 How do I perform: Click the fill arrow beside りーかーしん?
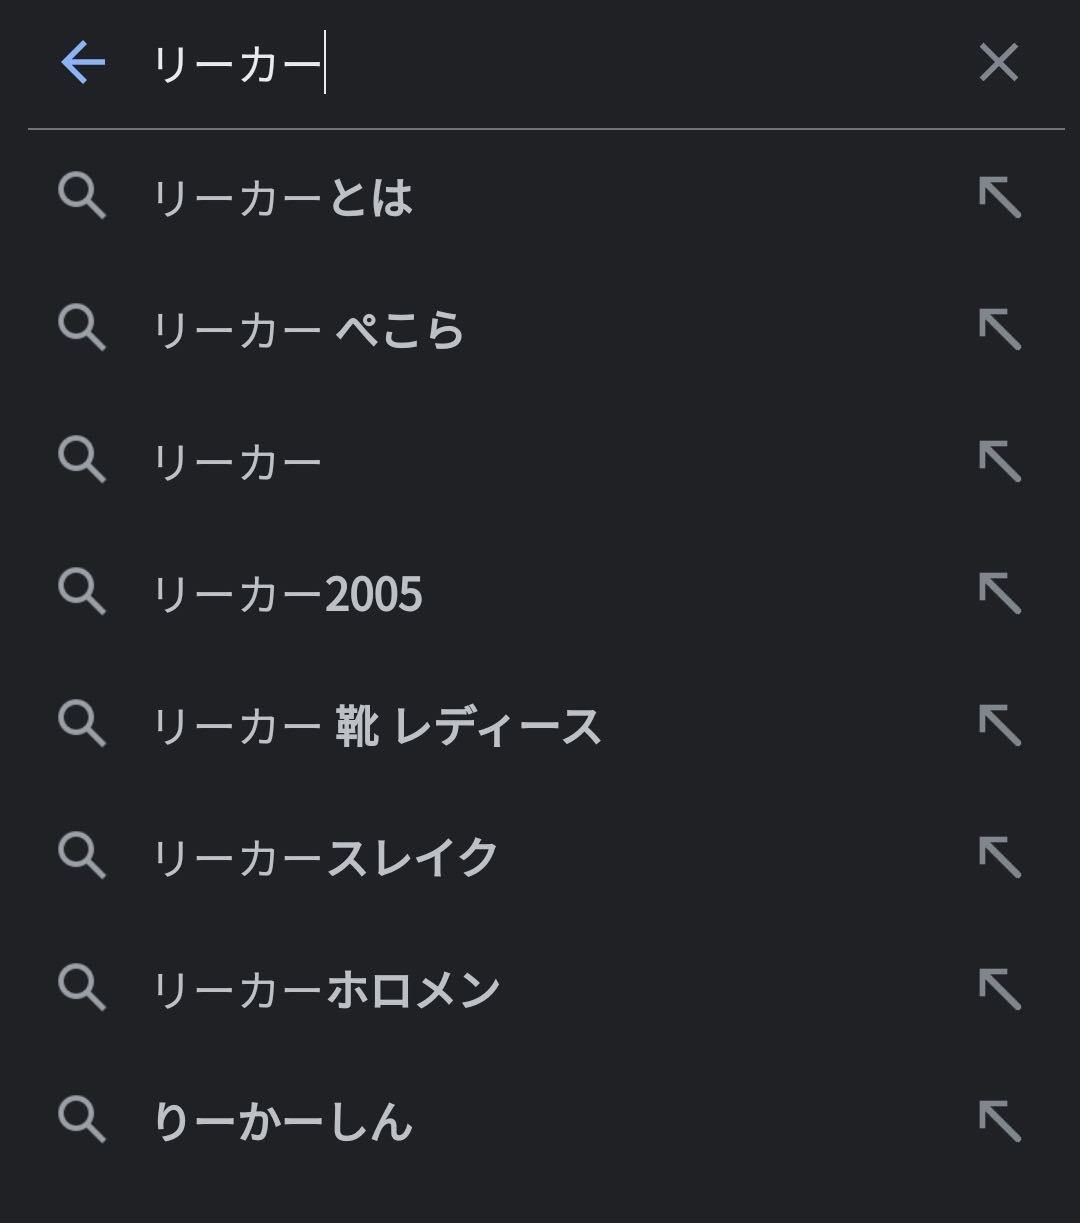(999, 1121)
